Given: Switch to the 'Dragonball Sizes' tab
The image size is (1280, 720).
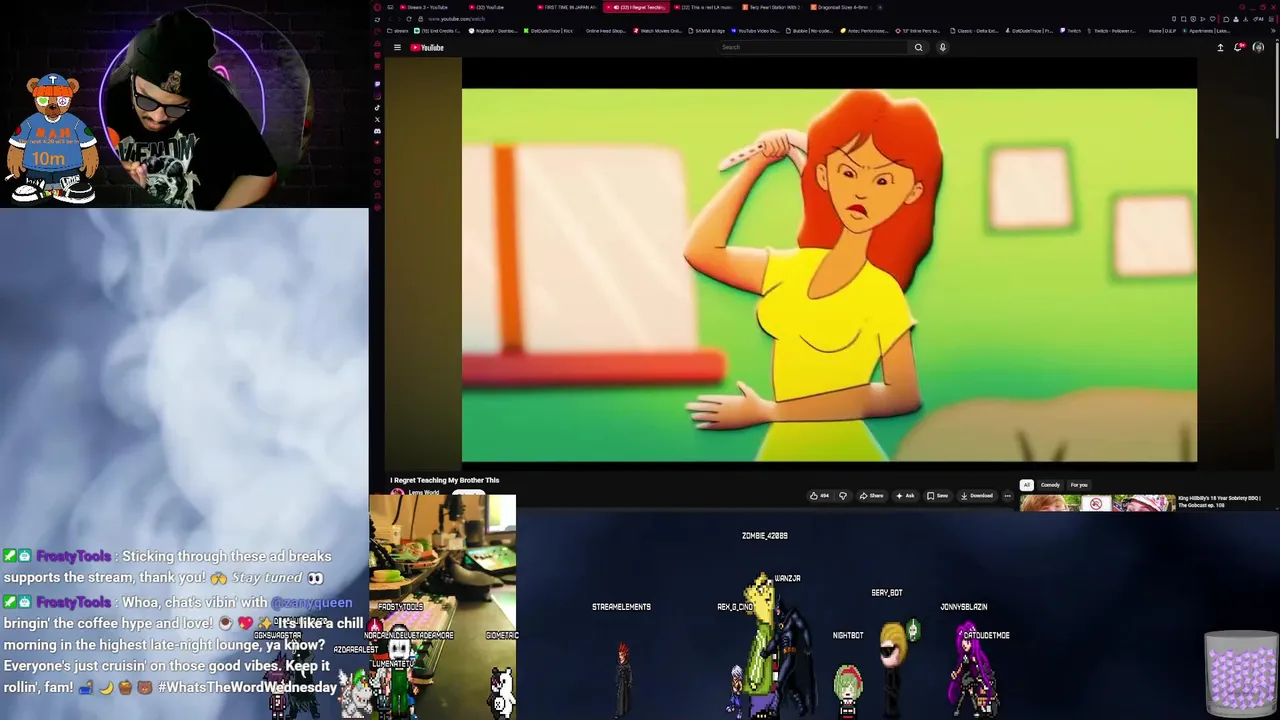Looking at the screenshot, I should click(842, 7).
